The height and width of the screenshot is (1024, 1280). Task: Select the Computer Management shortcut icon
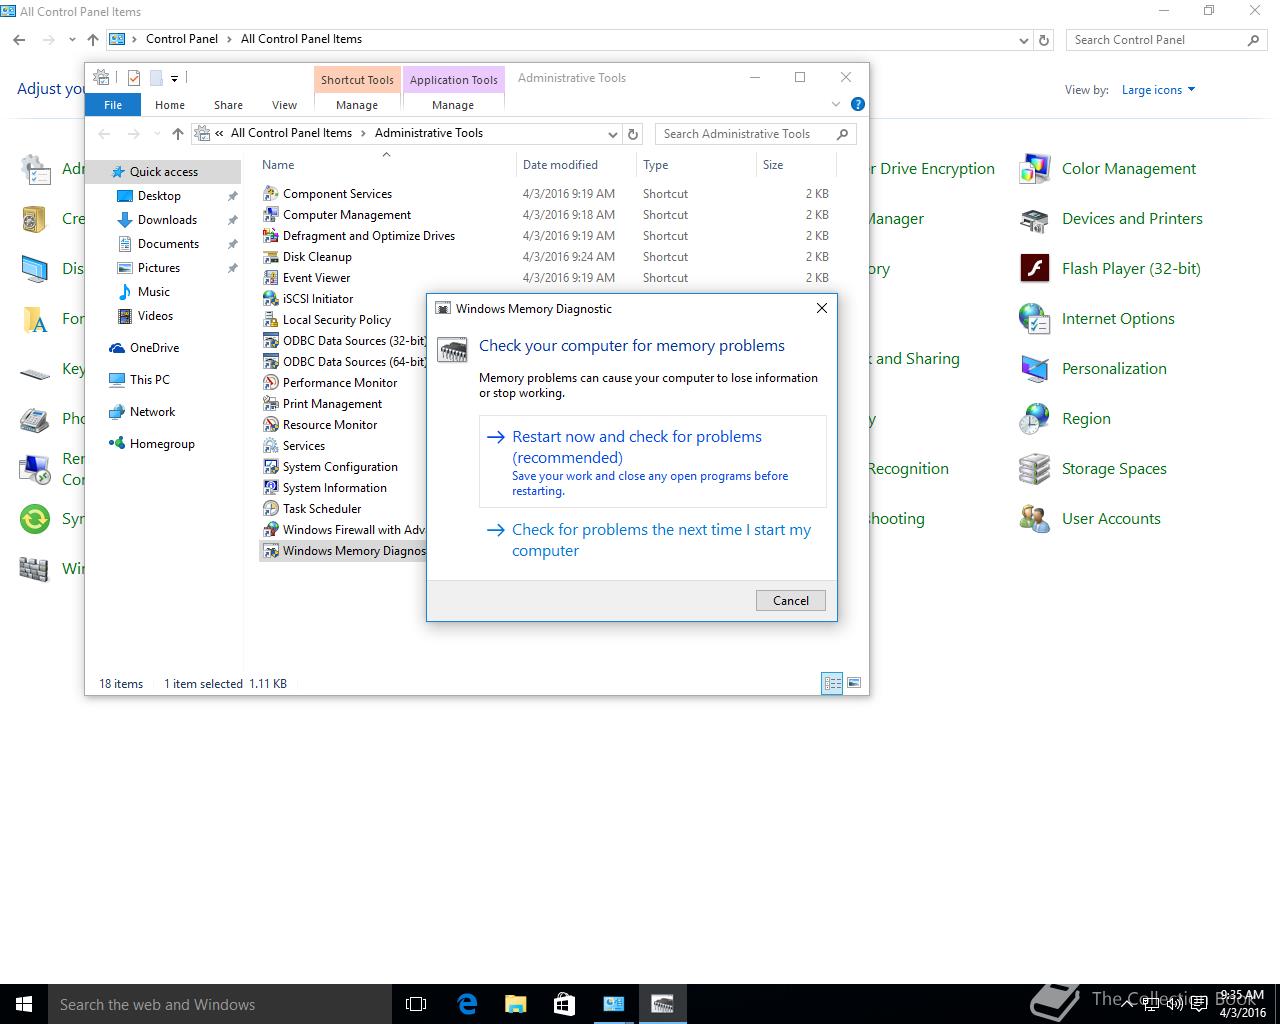tap(270, 214)
